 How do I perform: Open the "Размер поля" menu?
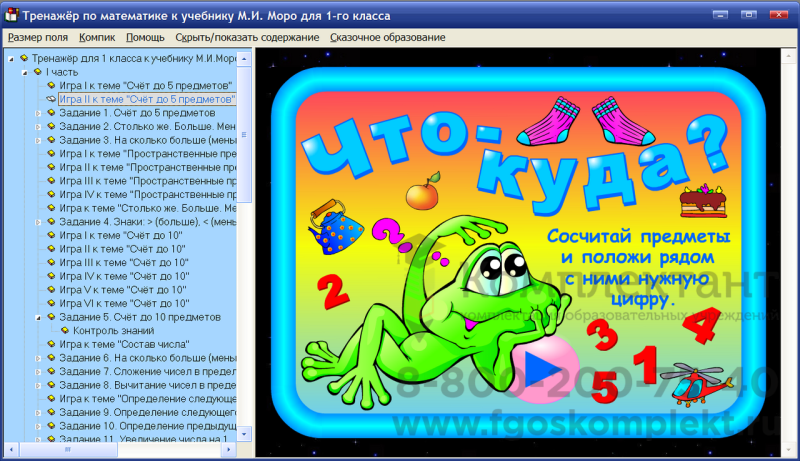click(x=38, y=37)
